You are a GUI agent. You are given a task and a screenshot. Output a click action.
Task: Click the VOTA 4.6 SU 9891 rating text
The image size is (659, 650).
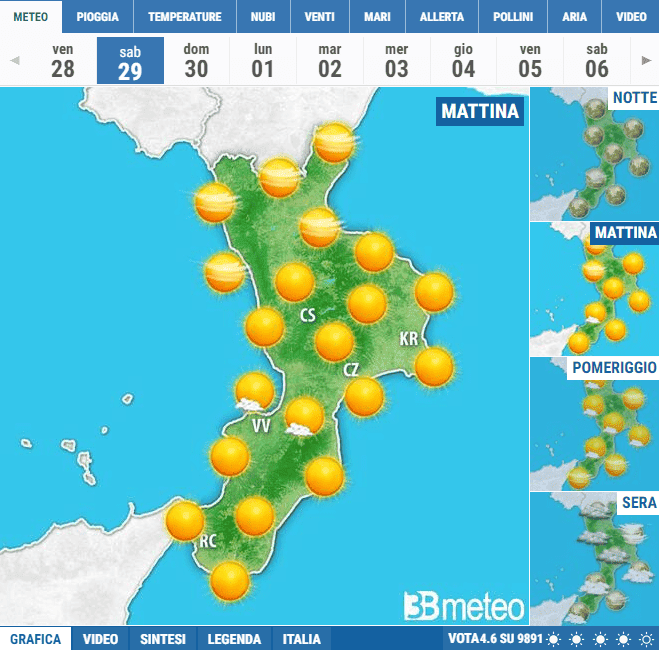[496, 639]
